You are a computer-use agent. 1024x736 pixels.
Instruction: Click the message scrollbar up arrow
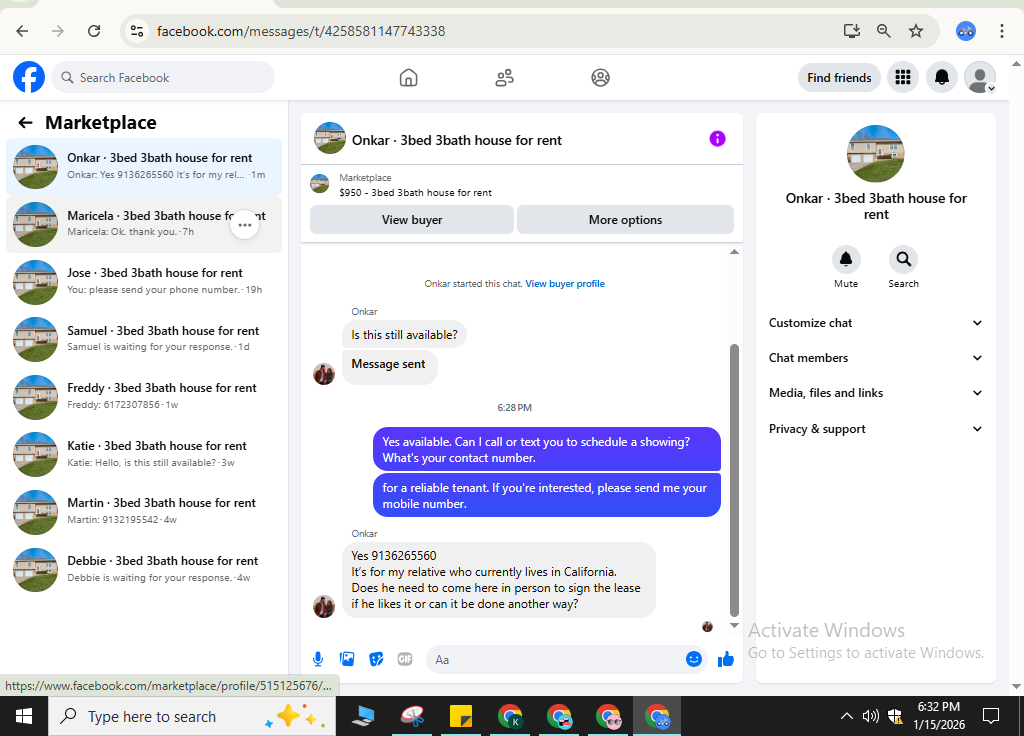pyautogui.click(x=734, y=252)
